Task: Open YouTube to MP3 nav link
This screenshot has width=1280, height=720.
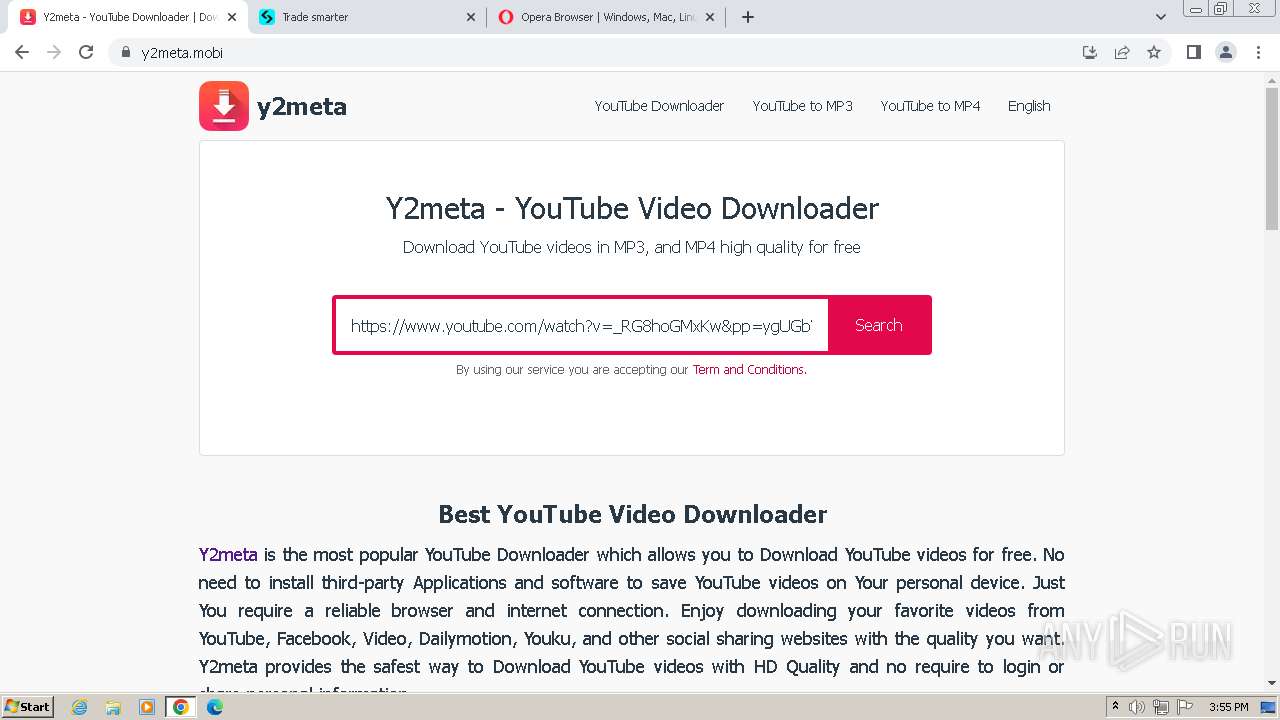Action: pyautogui.click(x=803, y=106)
